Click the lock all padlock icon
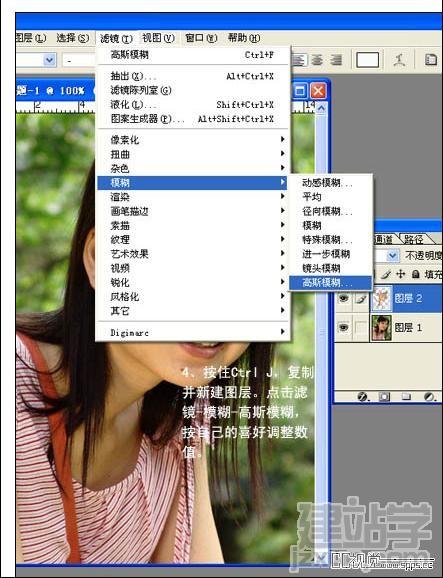Screen dimensions: 443x578 (x=415, y=274)
